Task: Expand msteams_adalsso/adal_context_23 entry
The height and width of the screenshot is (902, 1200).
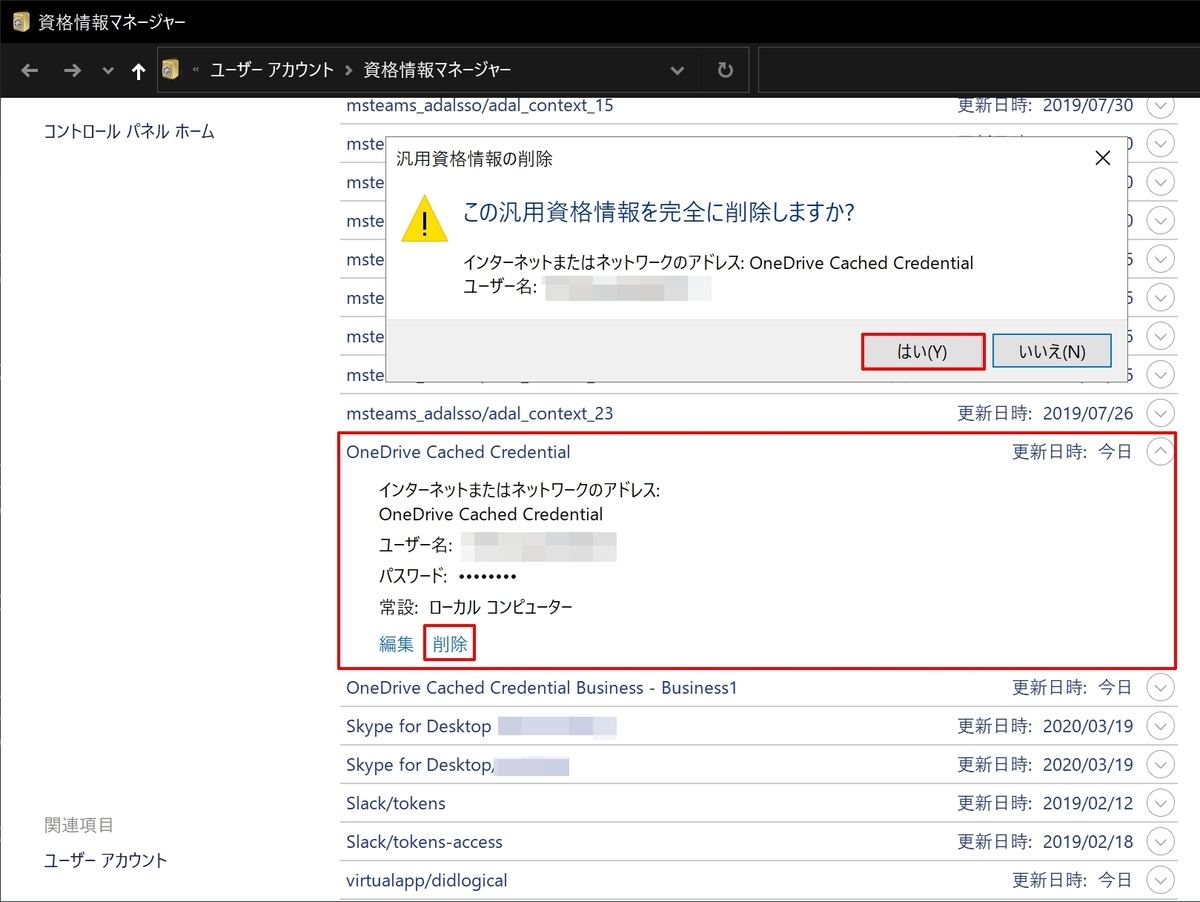Action: pos(1160,413)
